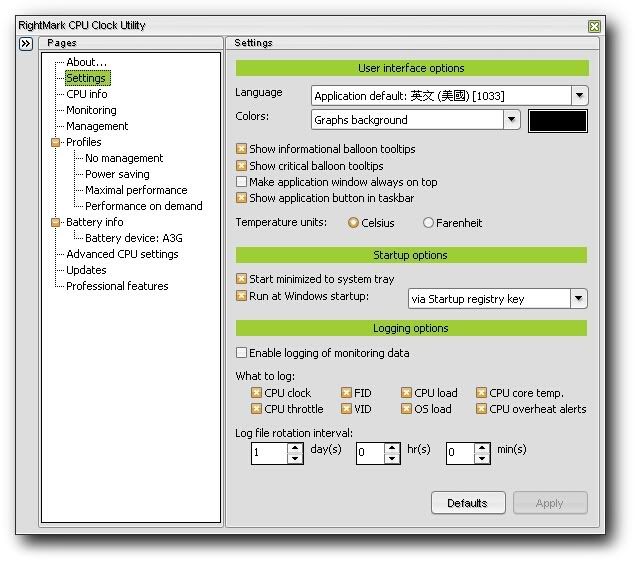Click the min(s) rotation interval field

click(461, 453)
